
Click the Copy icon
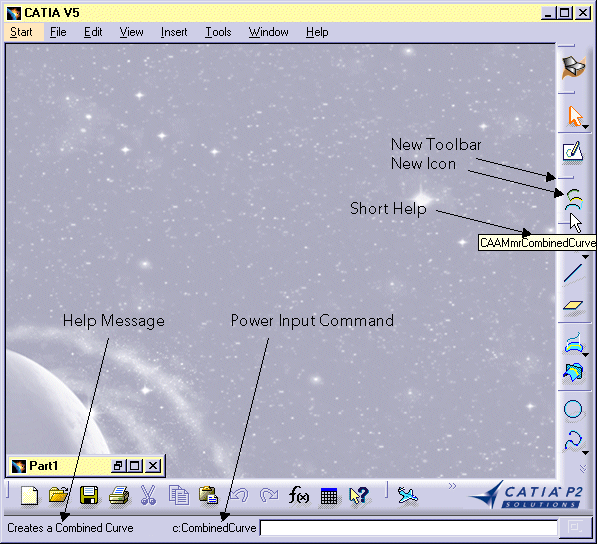point(179,495)
